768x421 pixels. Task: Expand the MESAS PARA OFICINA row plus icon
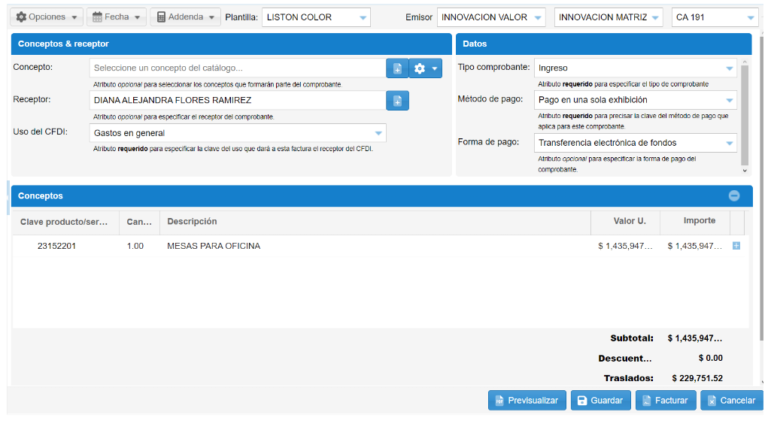(x=737, y=246)
